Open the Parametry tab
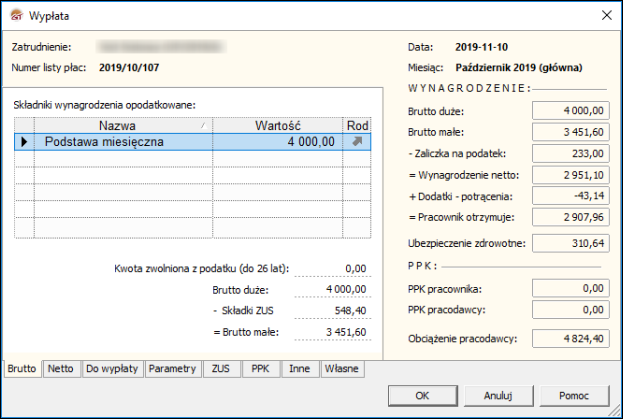 (172, 369)
